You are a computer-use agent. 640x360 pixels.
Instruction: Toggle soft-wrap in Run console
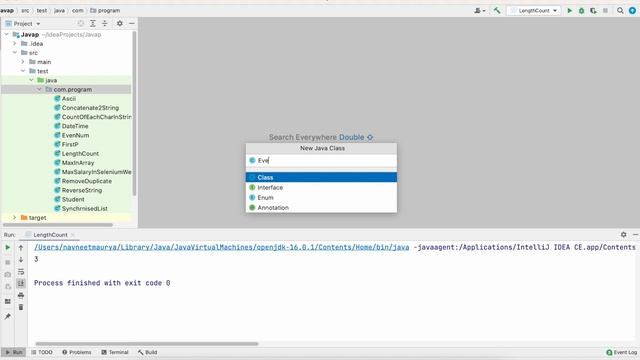(x=21, y=272)
